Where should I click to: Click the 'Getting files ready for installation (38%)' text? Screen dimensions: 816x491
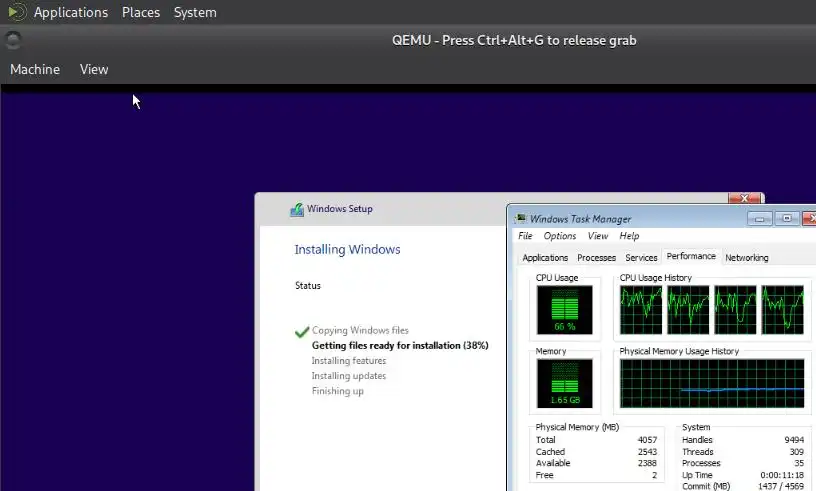[400, 346]
